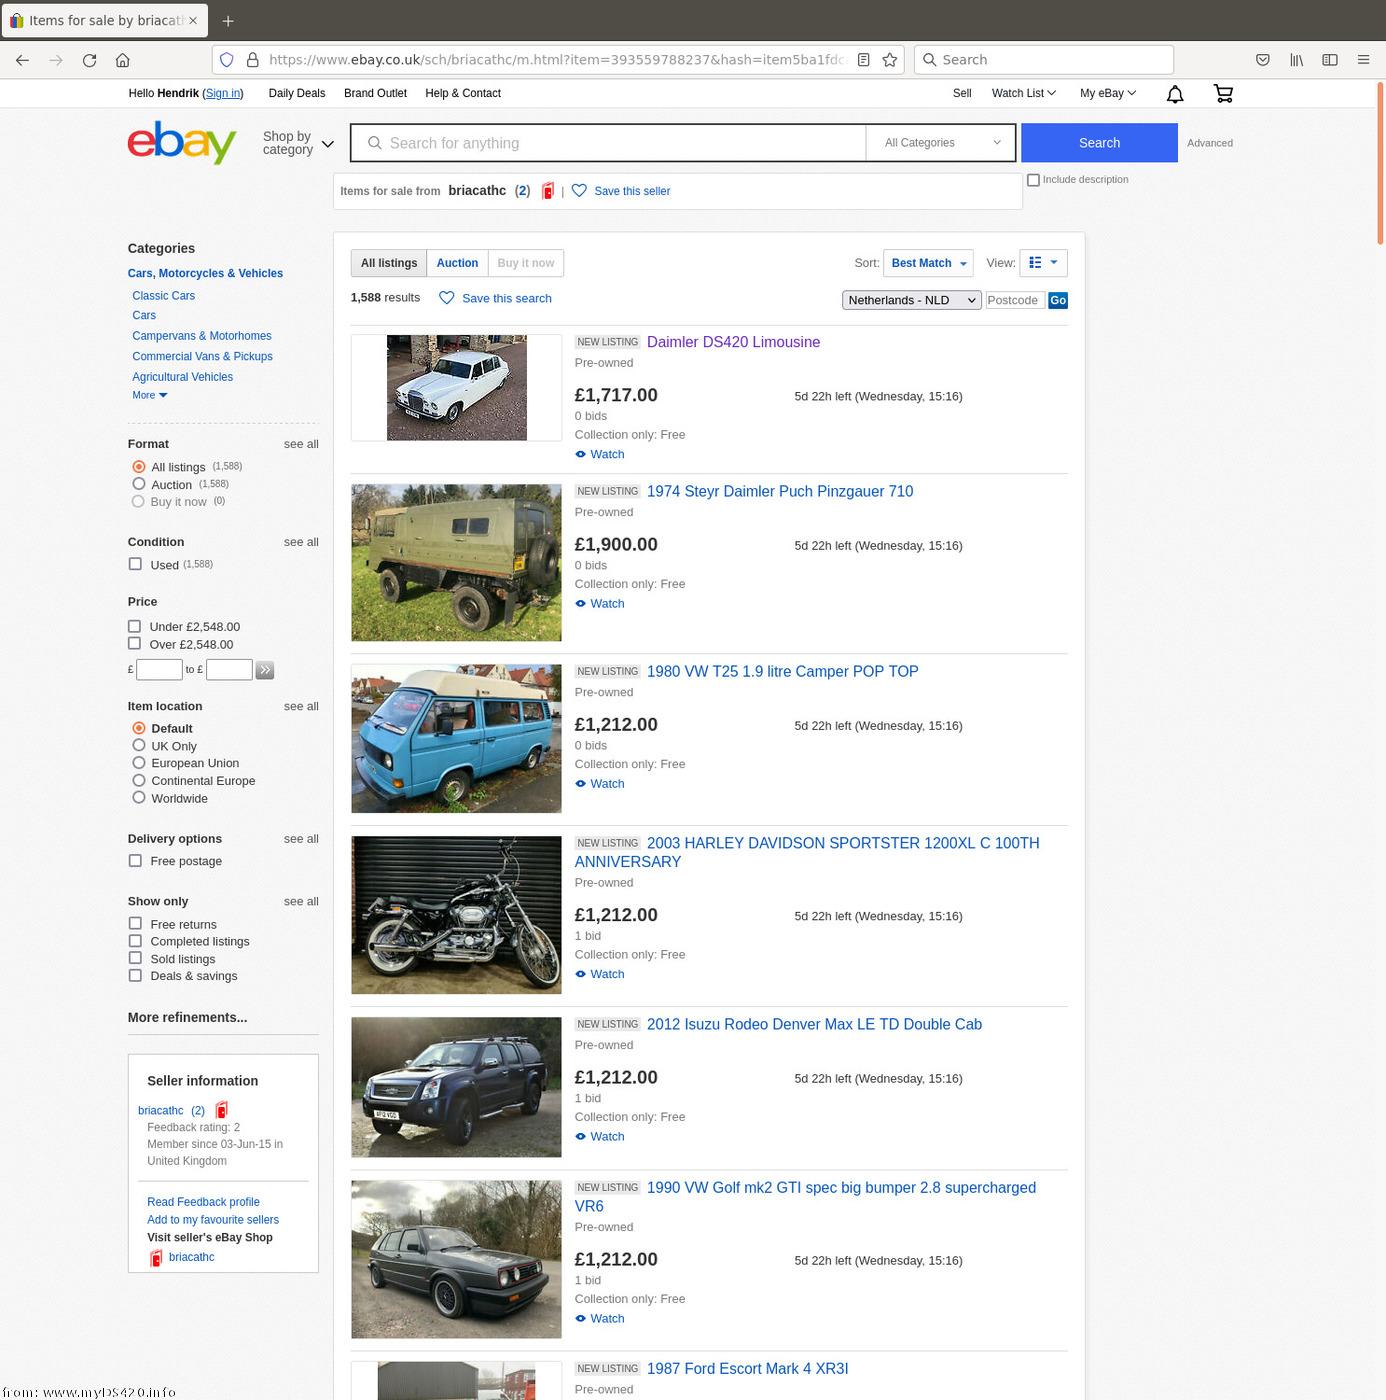Open Firefox hamburger menu

click(1363, 60)
